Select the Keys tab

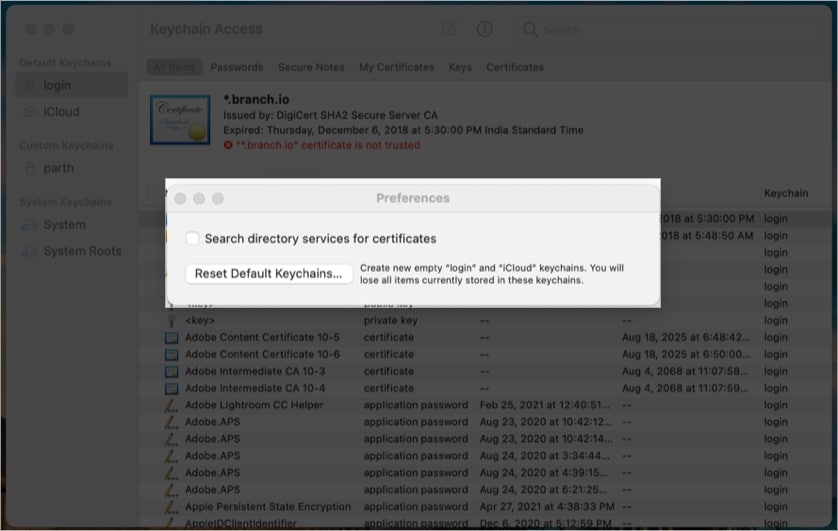(x=460, y=67)
